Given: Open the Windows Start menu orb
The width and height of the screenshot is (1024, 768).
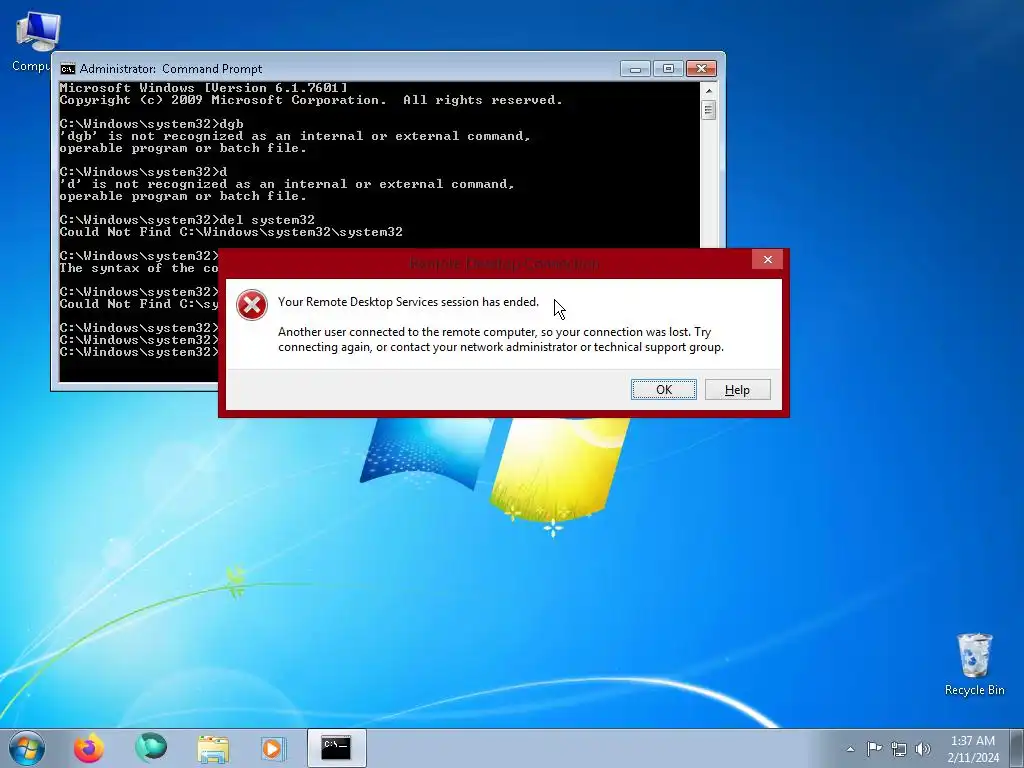Looking at the screenshot, I should pos(27,748).
